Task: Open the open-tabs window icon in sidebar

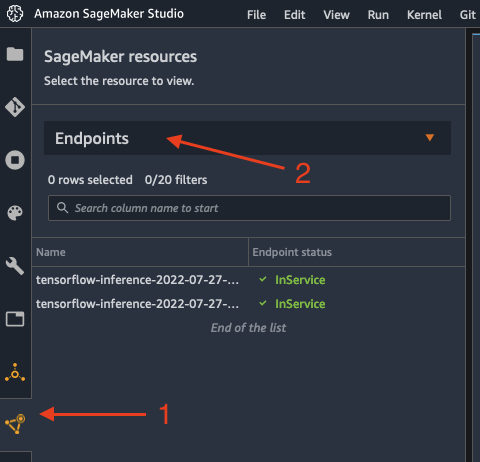Action: pyautogui.click(x=15, y=319)
